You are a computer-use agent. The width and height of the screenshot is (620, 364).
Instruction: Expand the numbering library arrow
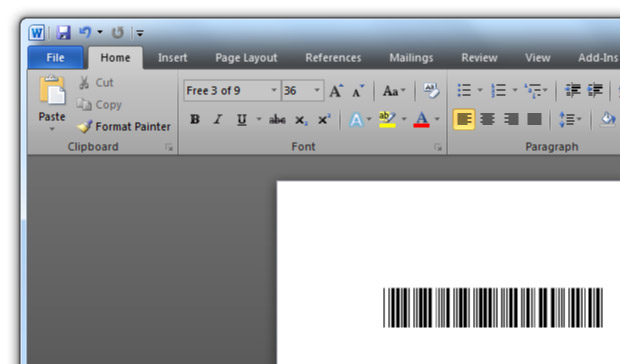click(515, 90)
